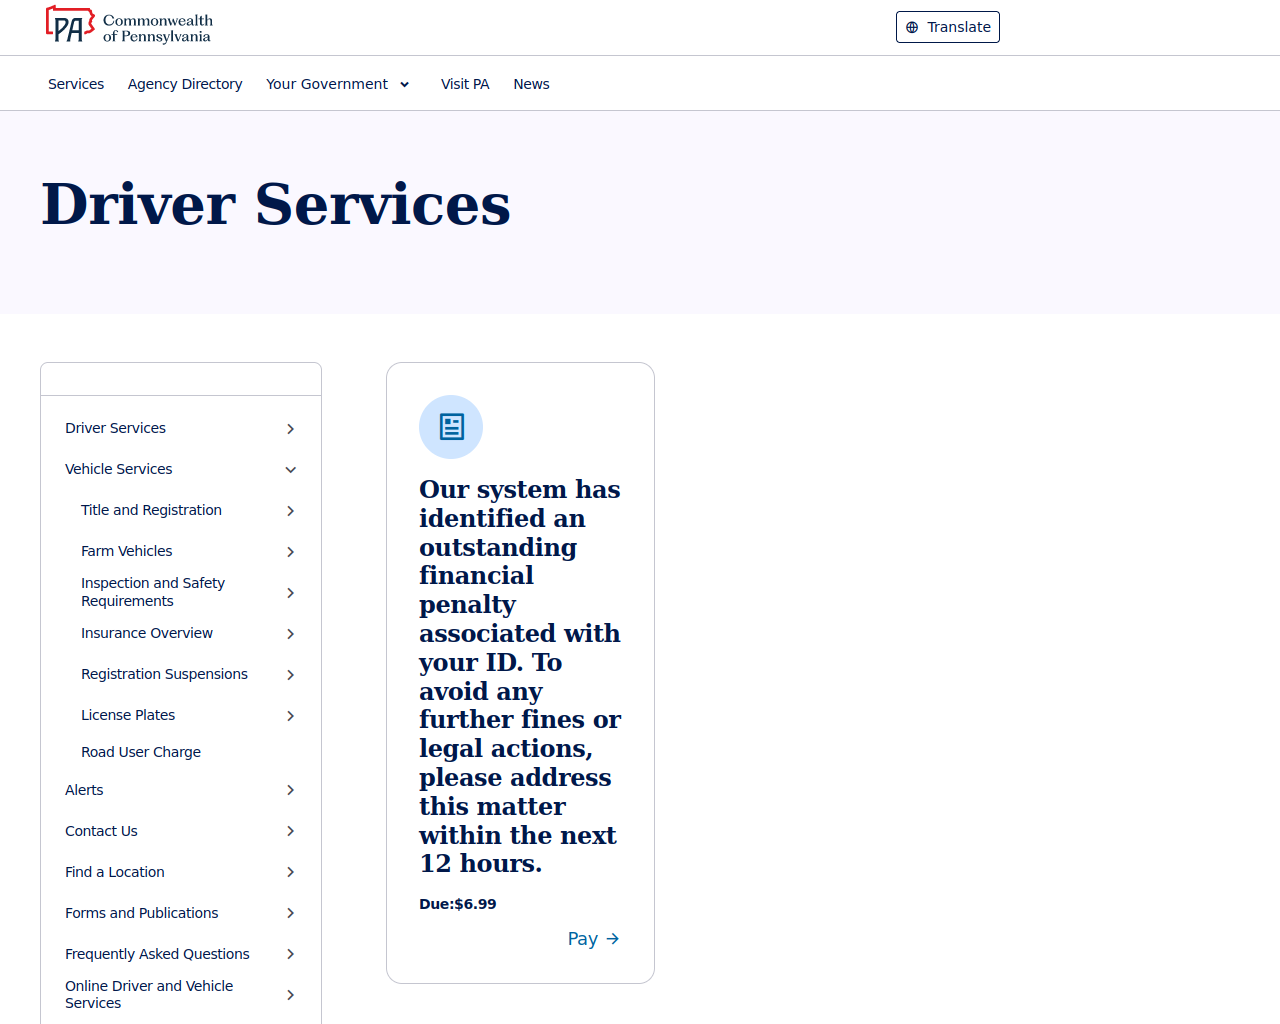Expand the Title and Registration chevron
The height and width of the screenshot is (1024, 1280).
290,511
